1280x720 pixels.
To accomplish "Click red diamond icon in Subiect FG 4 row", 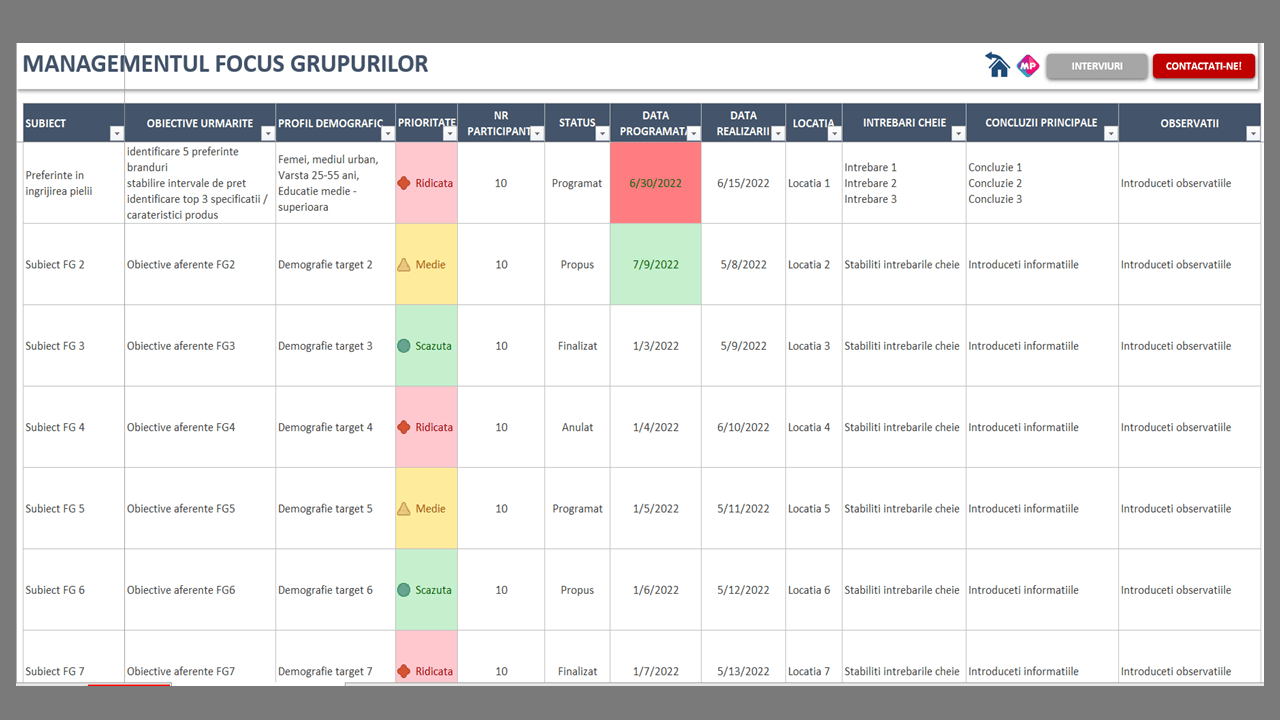I will 404,427.
